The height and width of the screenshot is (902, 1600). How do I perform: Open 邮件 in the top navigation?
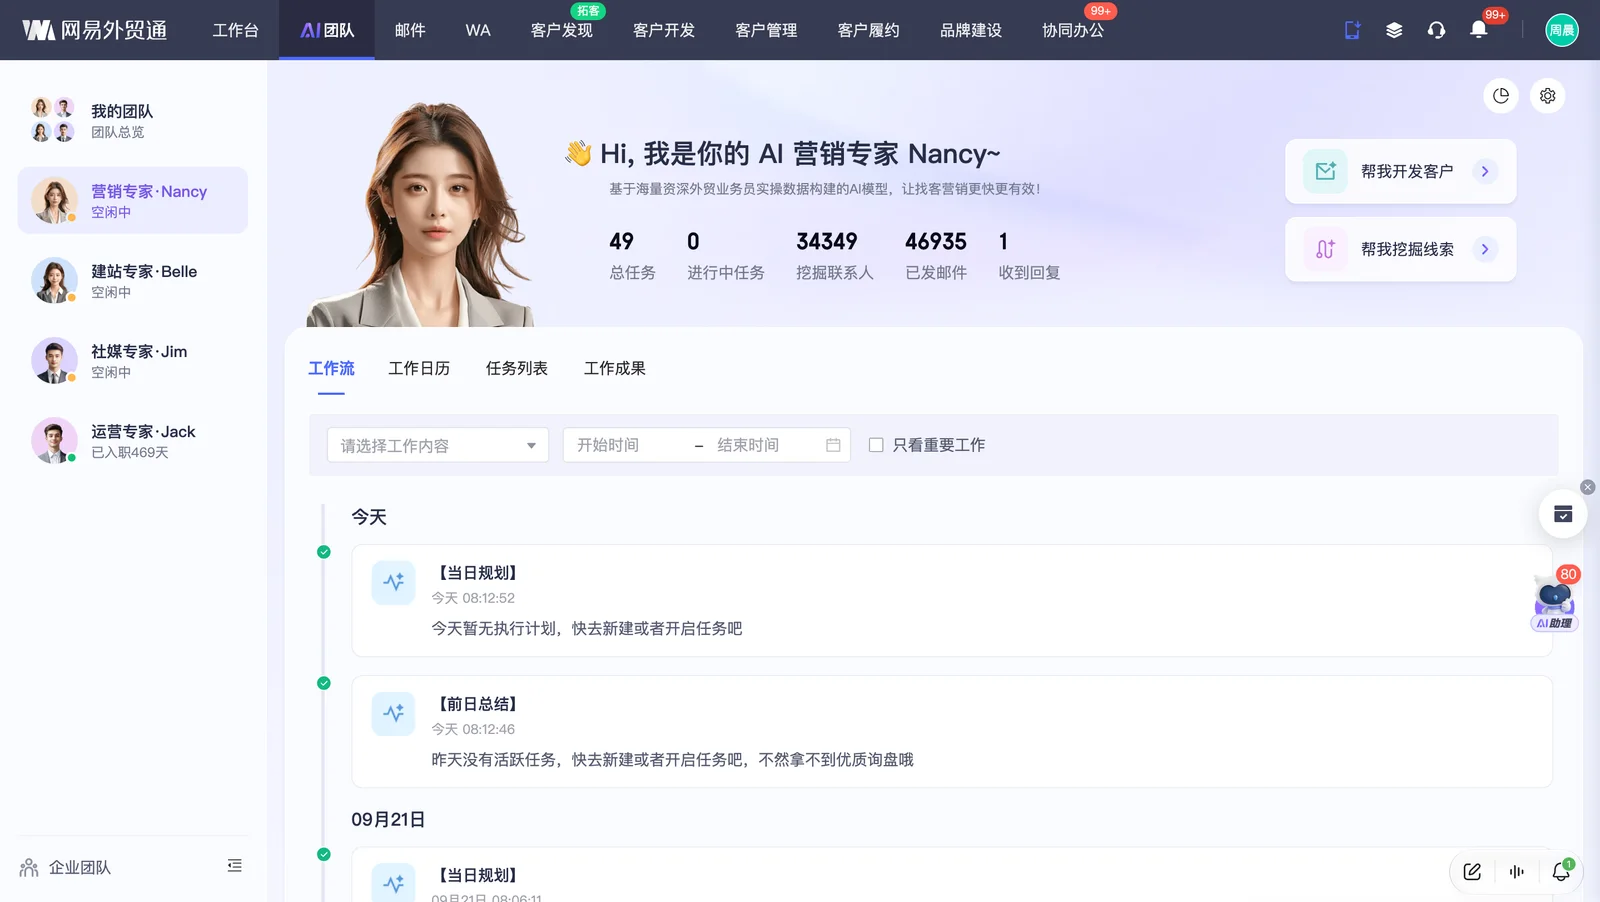(x=410, y=30)
